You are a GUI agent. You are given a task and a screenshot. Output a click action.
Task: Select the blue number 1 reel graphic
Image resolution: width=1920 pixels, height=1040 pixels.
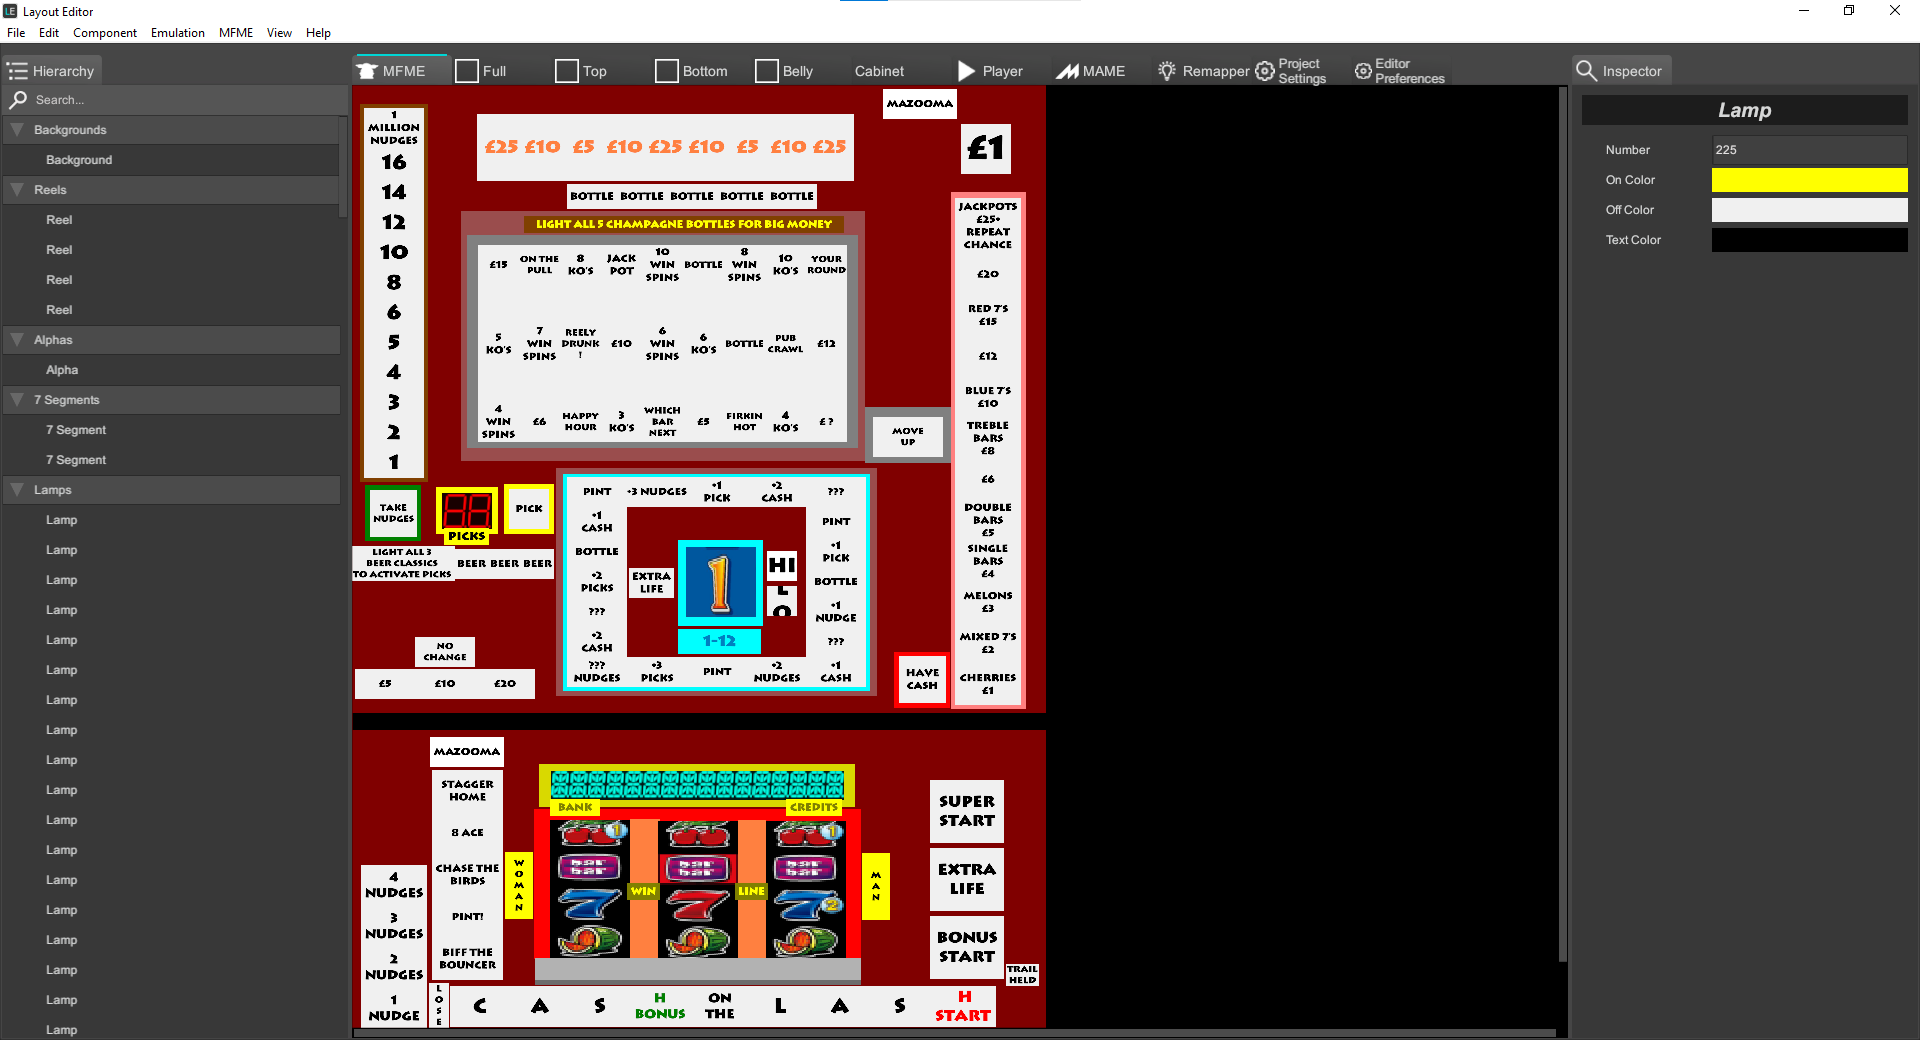tap(720, 584)
